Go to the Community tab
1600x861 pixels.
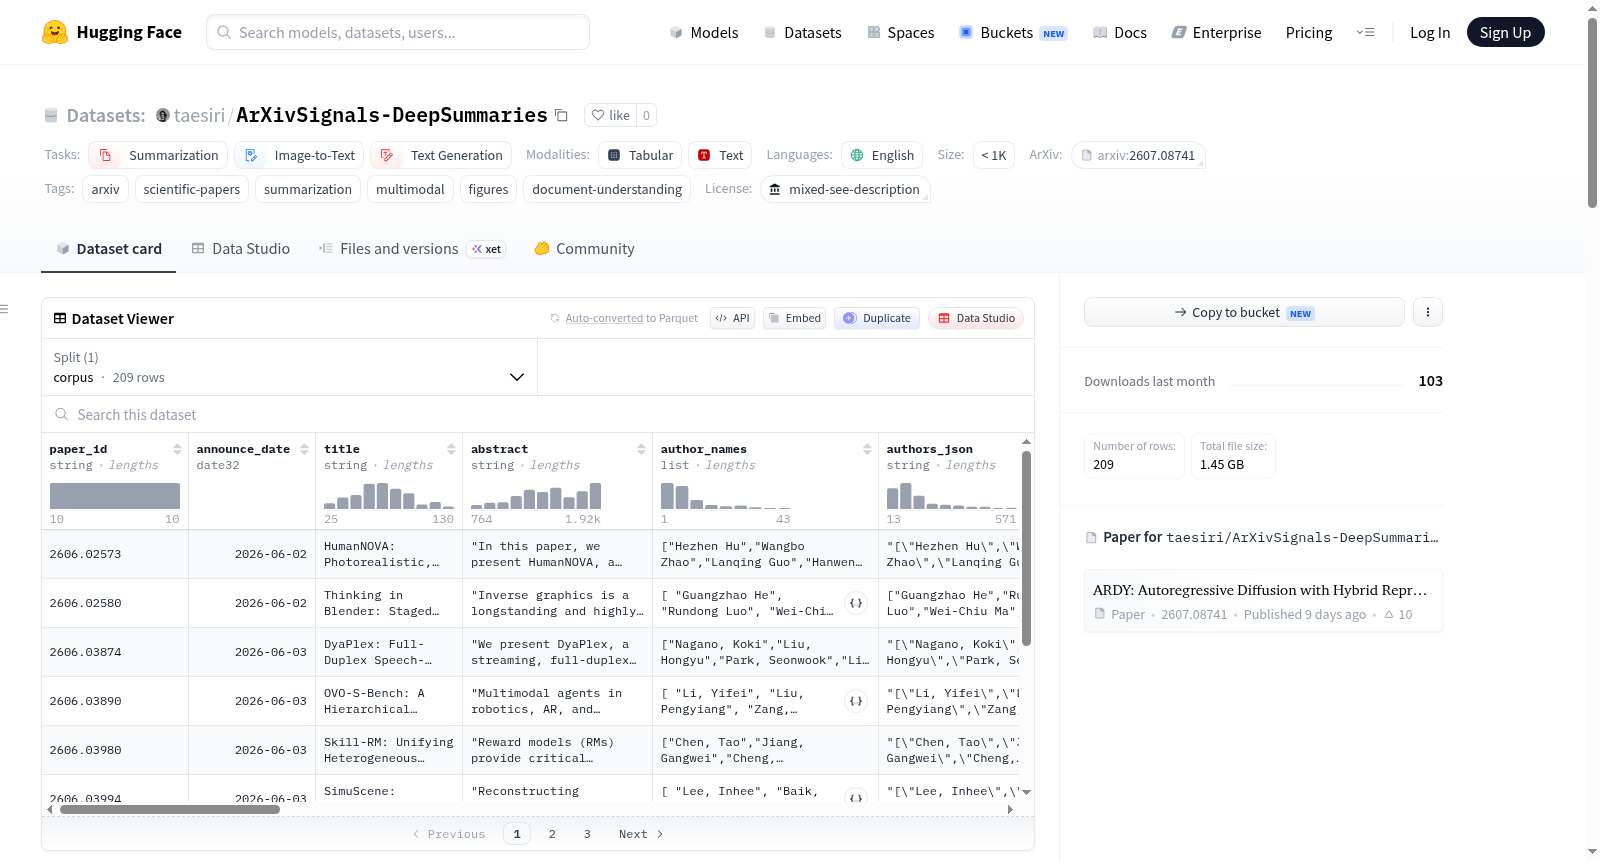click(x=584, y=249)
